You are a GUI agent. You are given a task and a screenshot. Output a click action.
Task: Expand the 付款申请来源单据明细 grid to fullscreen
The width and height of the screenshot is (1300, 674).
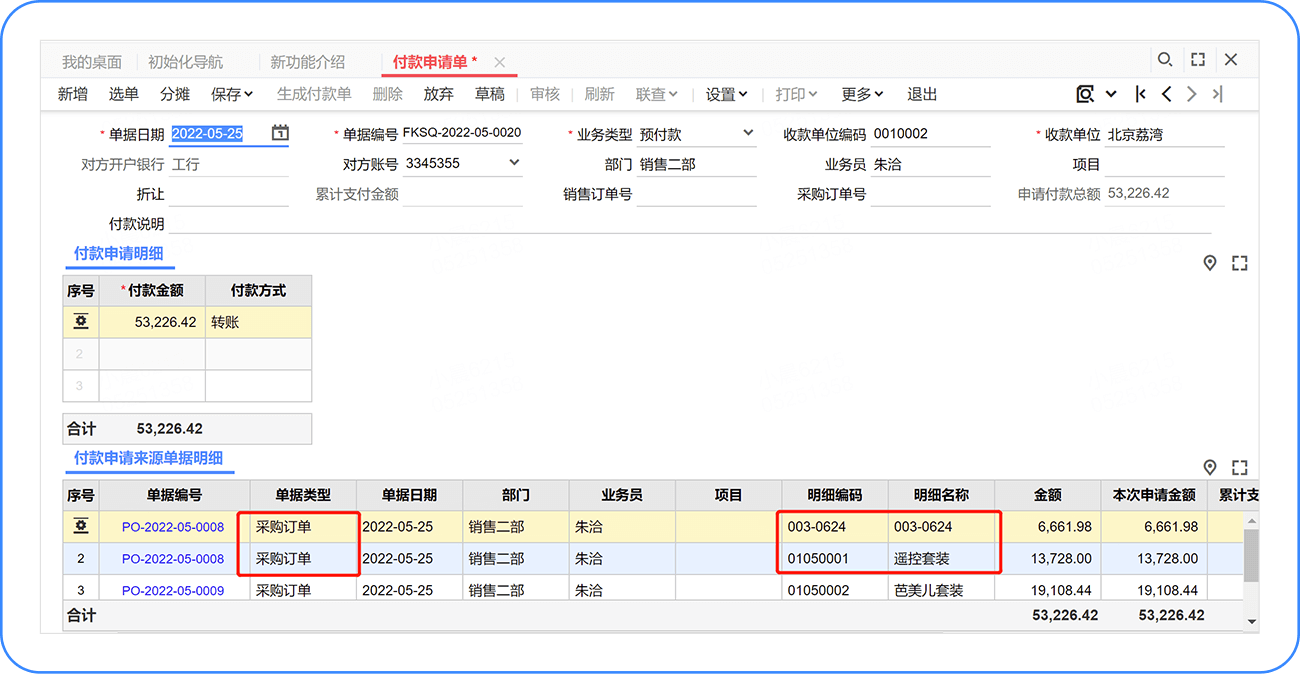coord(1240,467)
